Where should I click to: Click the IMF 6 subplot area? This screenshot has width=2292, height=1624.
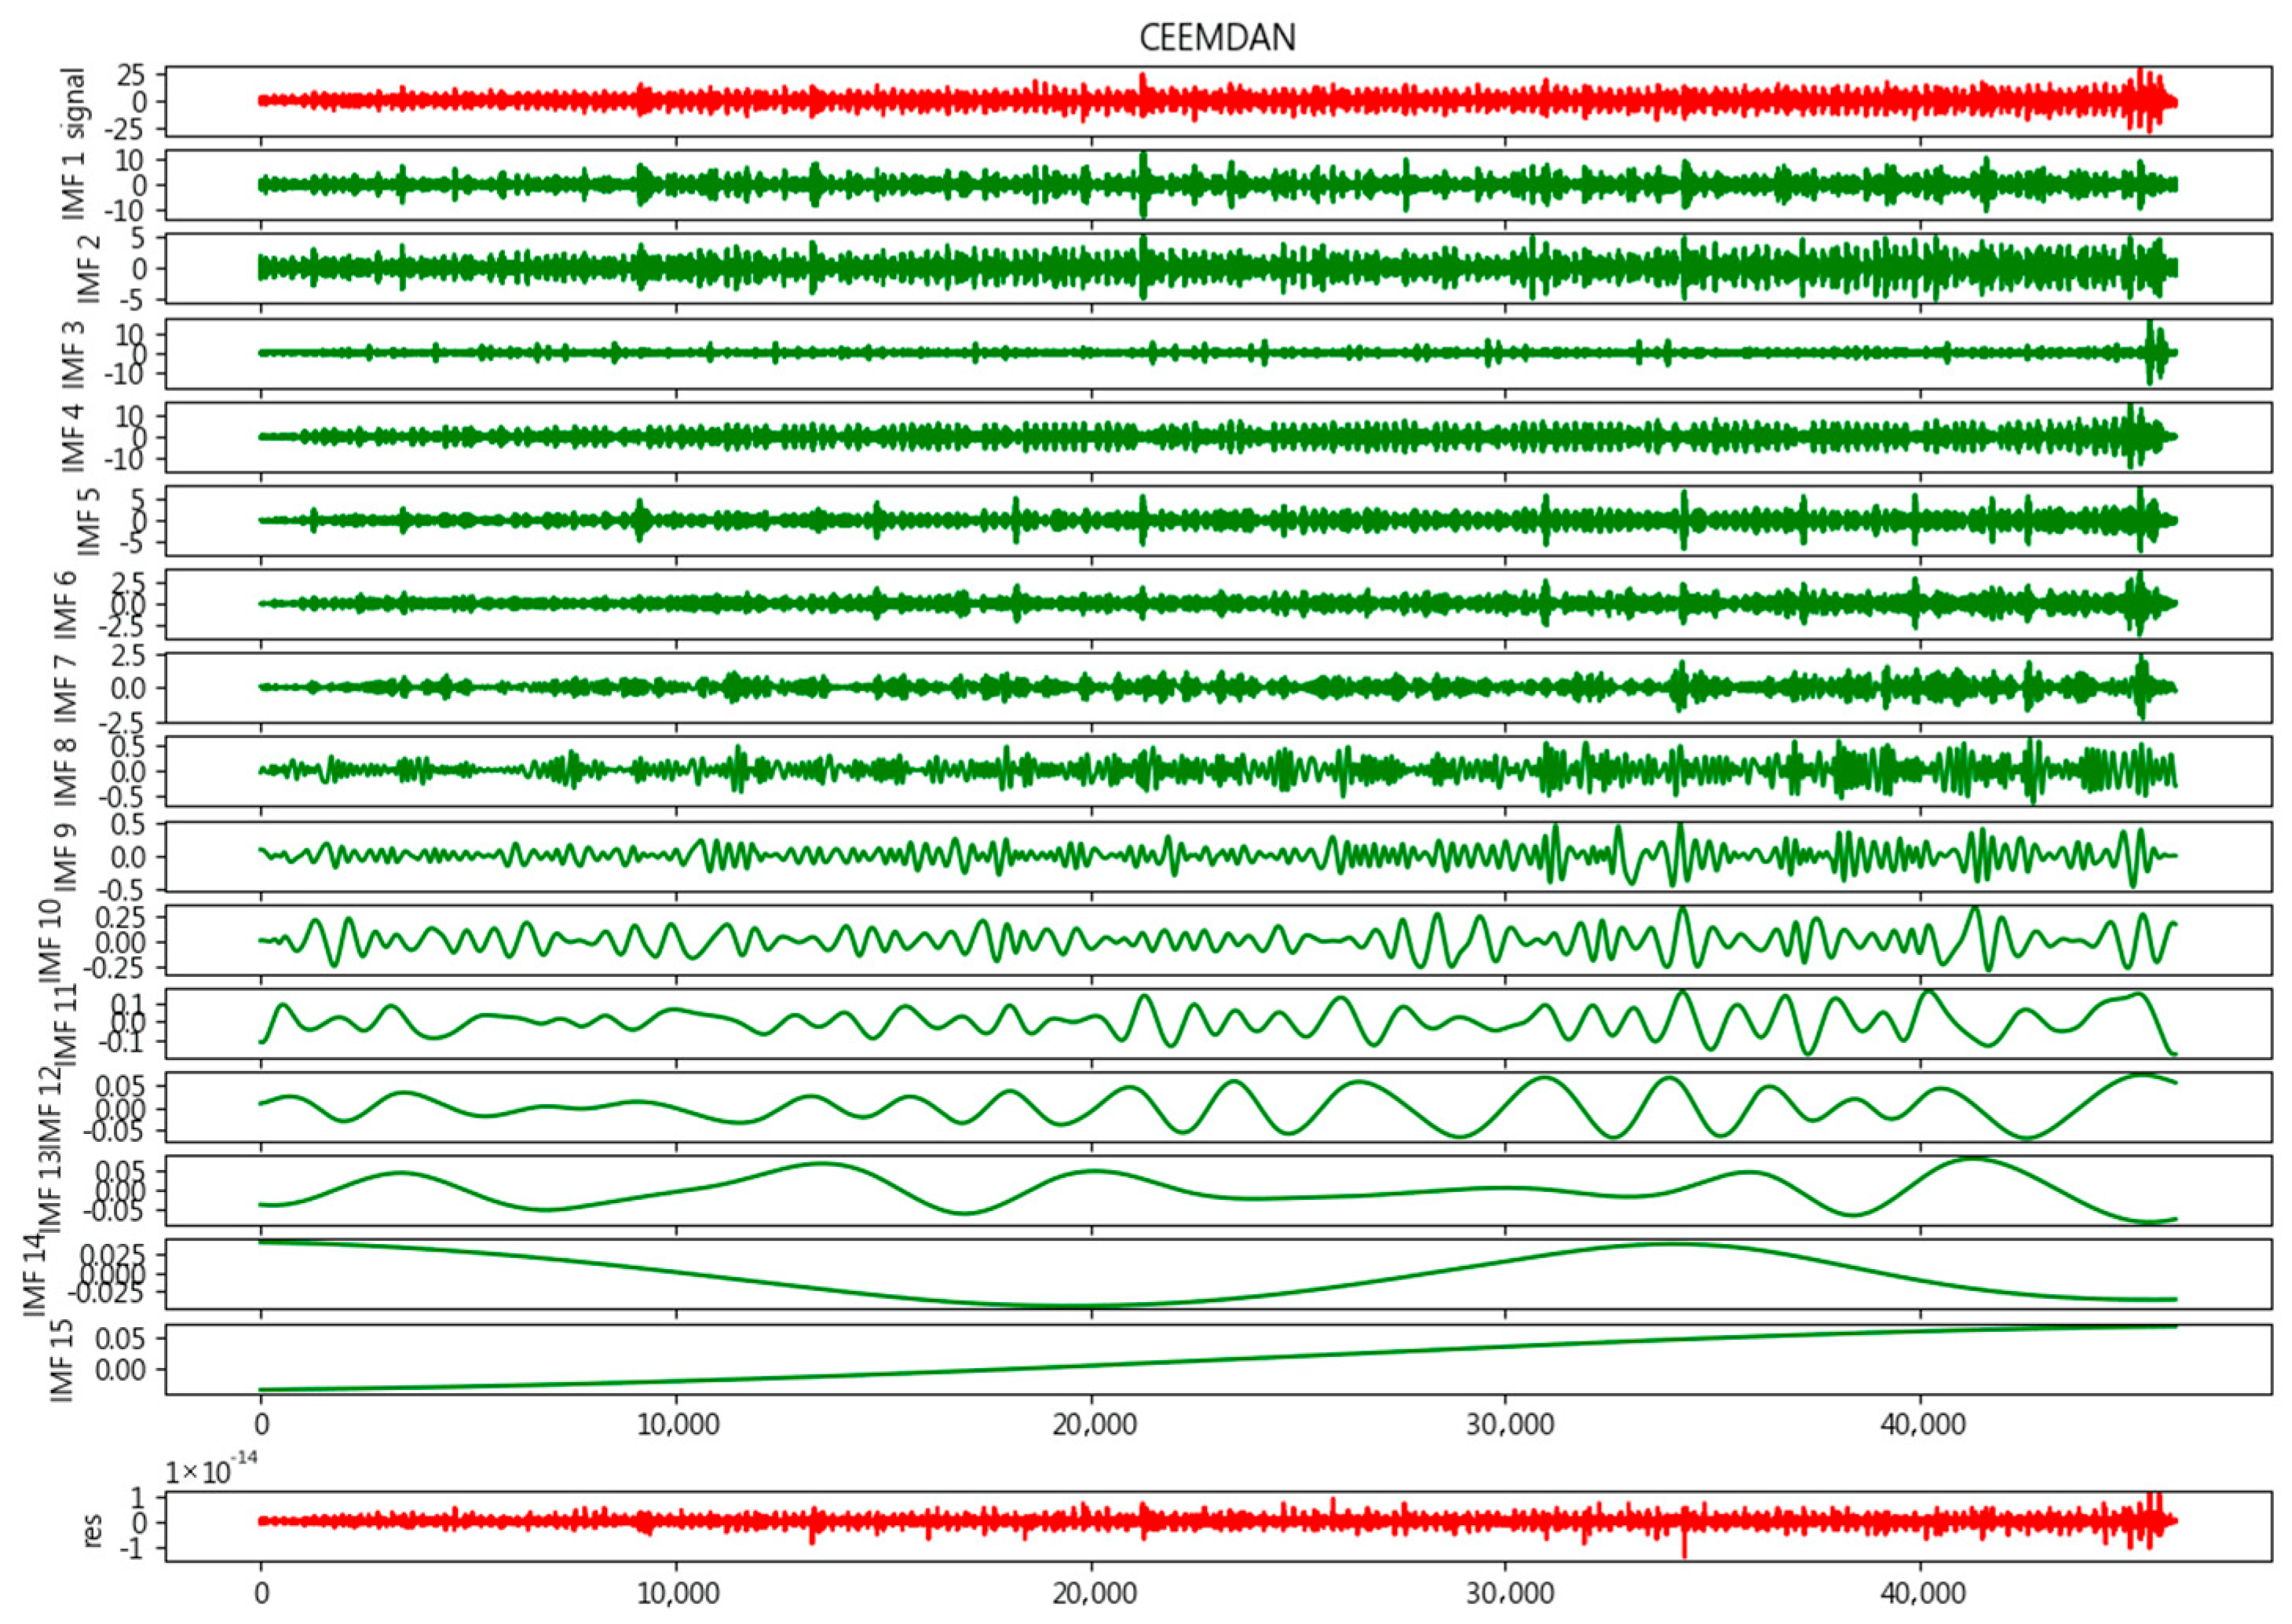(1217, 604)
